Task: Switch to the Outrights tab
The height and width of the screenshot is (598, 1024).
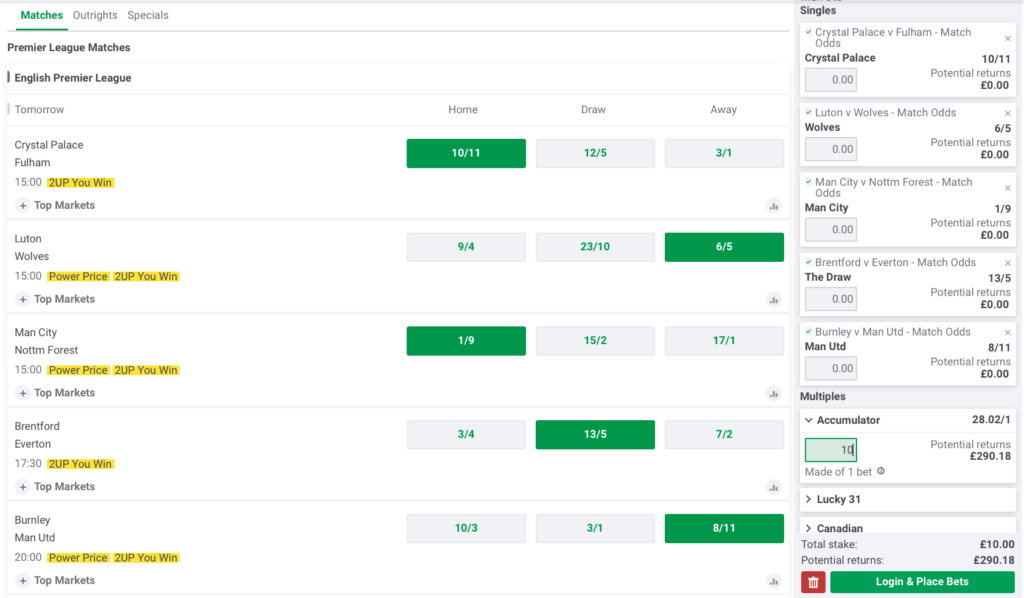Action: 95,15
